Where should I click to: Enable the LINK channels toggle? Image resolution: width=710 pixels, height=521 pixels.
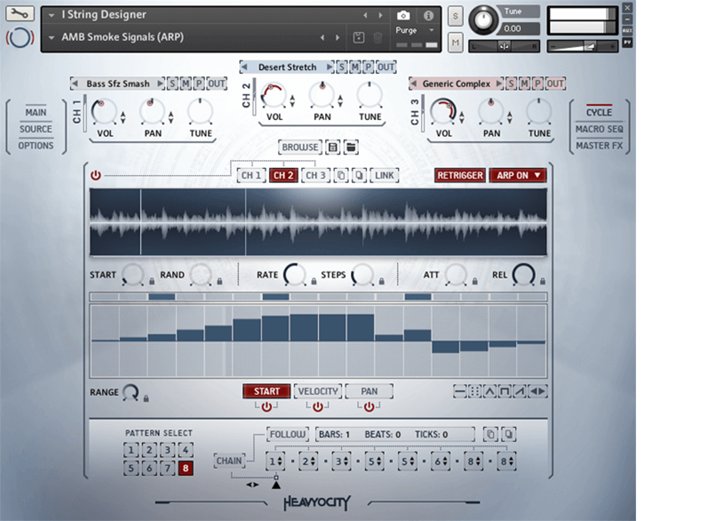(383, 175)
